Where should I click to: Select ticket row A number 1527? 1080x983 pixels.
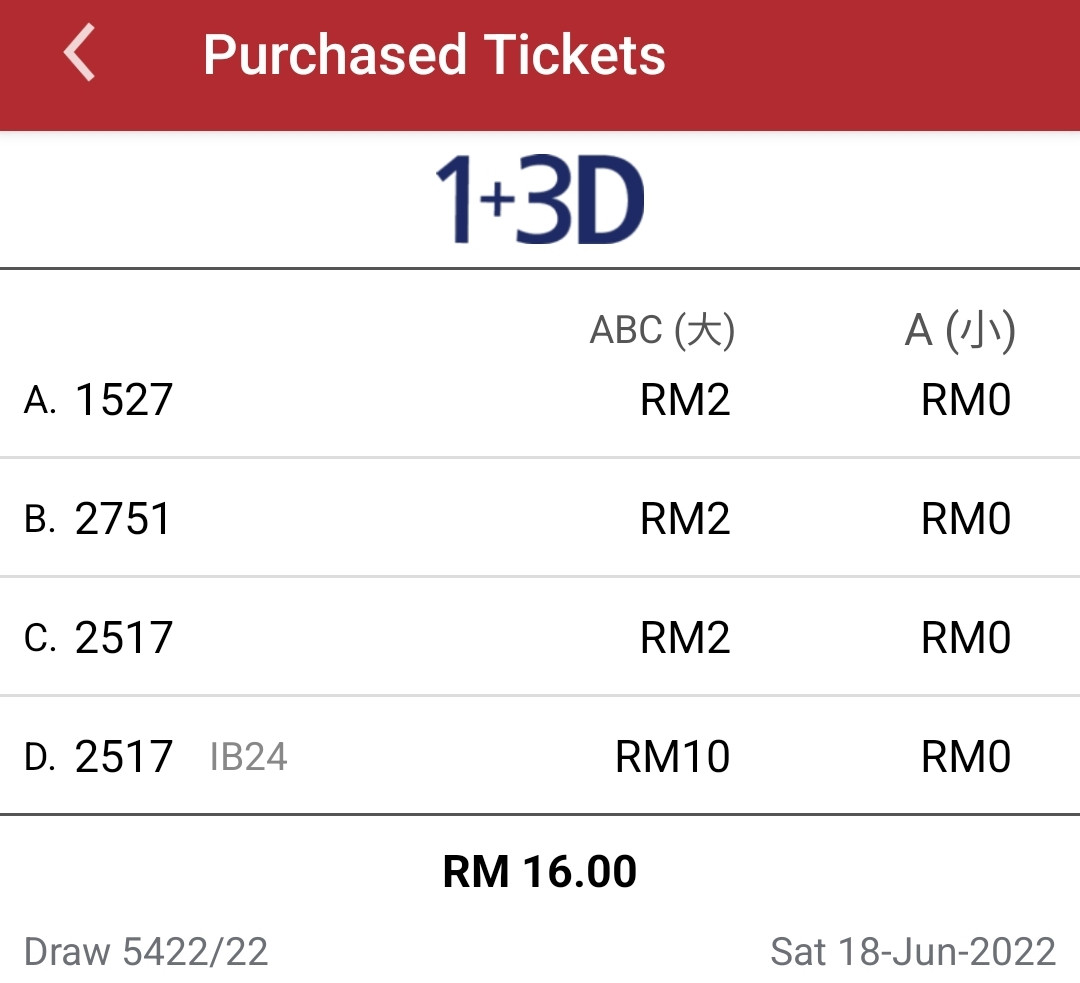pos(123,400)
